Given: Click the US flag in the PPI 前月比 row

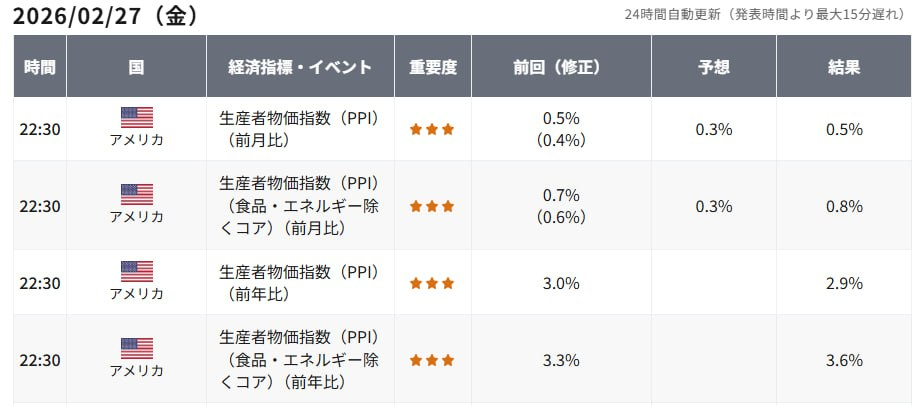Looking at the screenshot, I should (137, 117).
